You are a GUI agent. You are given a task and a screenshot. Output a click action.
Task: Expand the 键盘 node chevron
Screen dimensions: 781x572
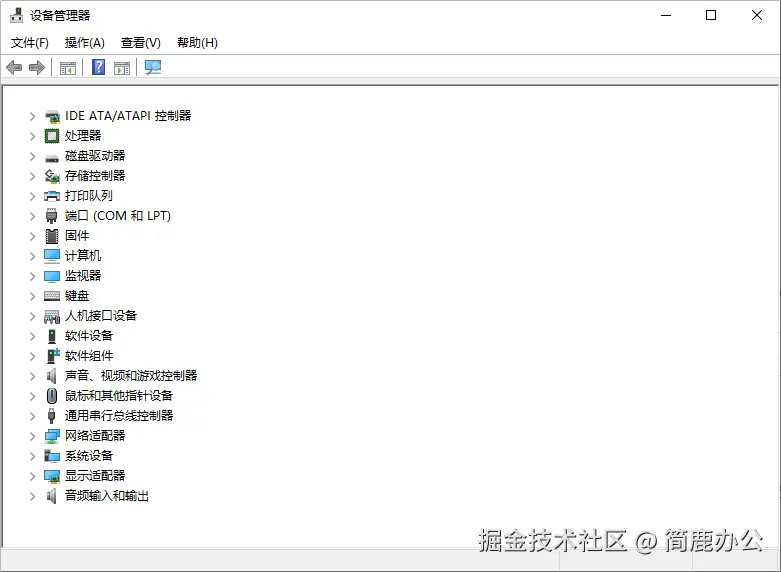(32, 296)
